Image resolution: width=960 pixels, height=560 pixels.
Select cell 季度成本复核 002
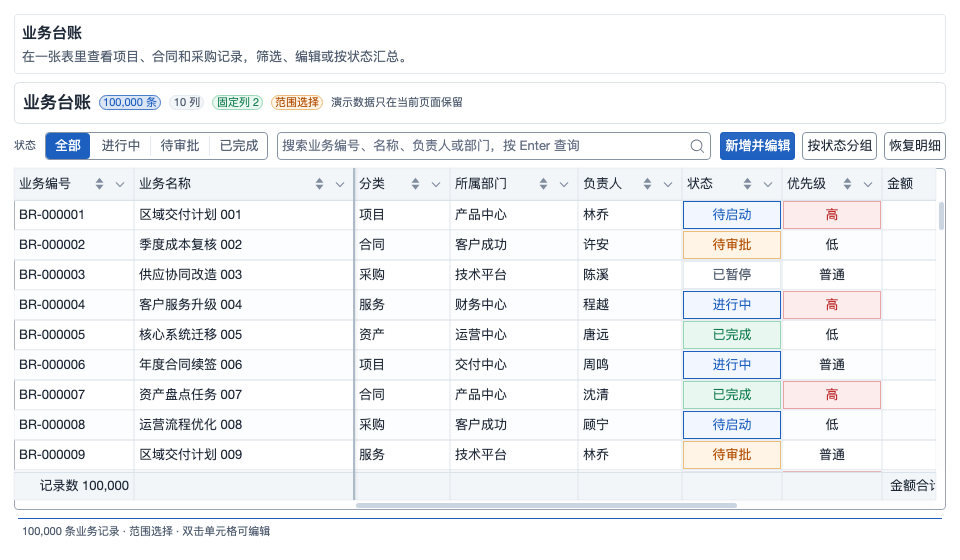pyautogui.click(x=244, y=245)
